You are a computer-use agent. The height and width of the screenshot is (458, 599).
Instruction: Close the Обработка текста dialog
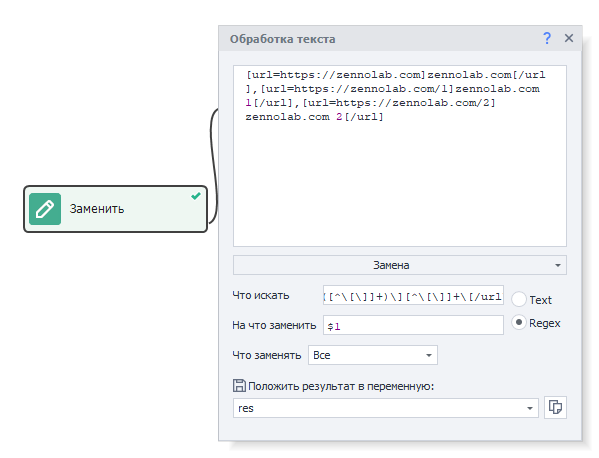569,38
